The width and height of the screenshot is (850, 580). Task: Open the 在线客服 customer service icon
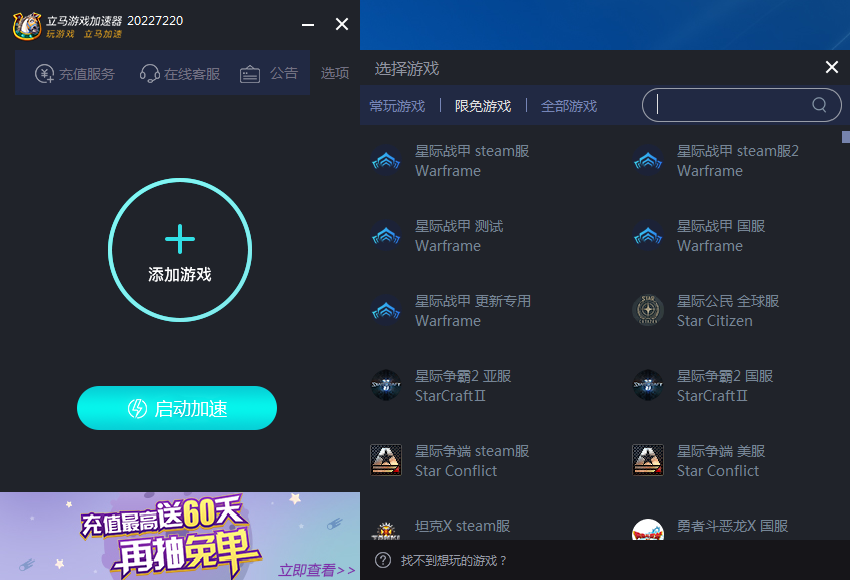pyautogui.click(x=151, y=73)
